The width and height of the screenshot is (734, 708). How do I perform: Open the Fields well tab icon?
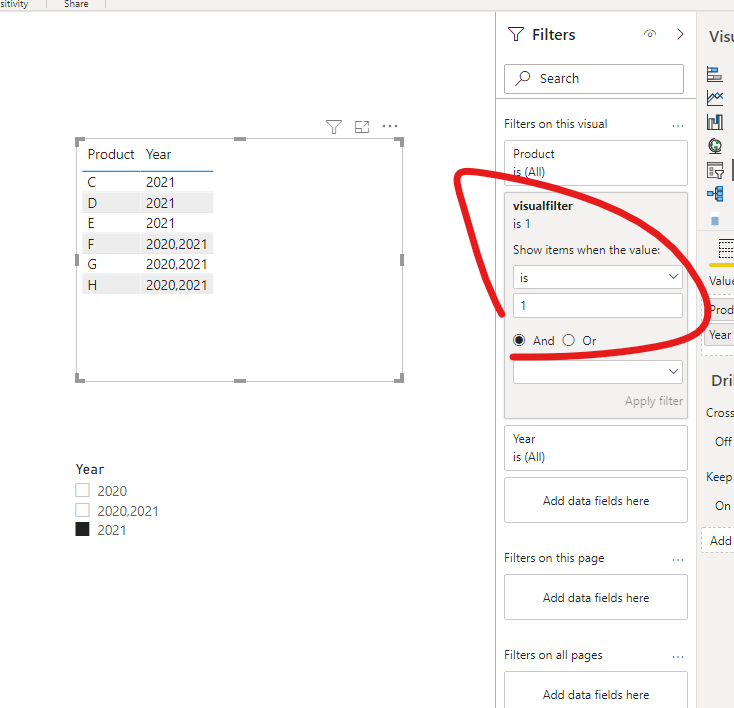point(726,249)
